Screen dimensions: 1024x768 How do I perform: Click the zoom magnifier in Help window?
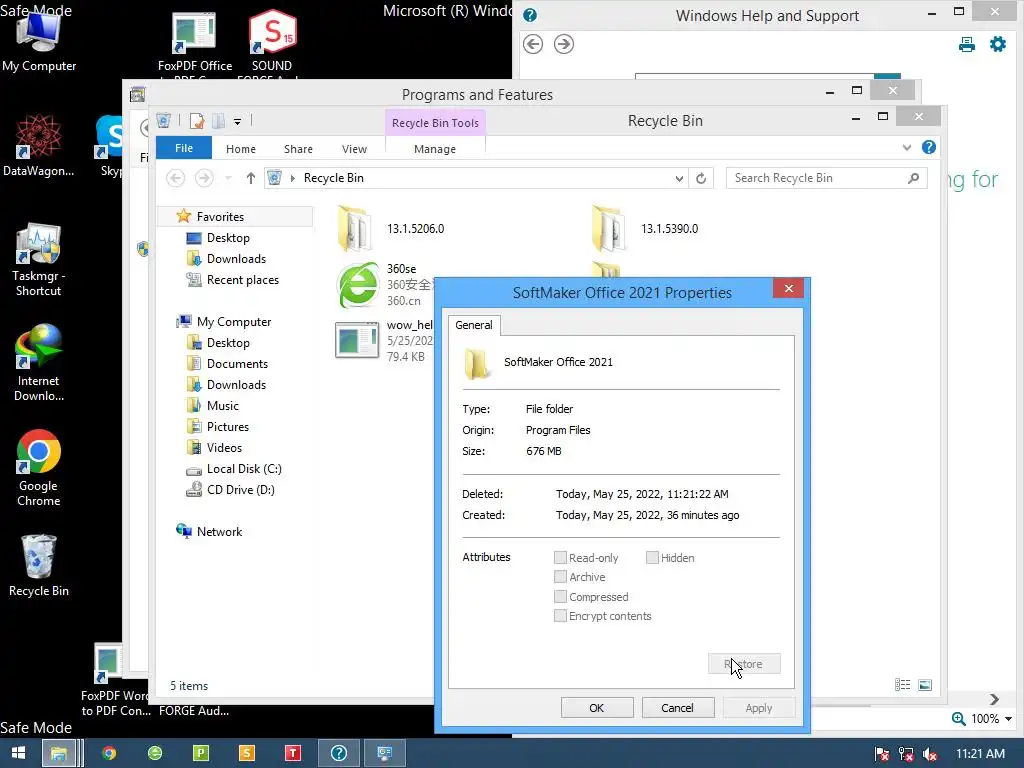pos(958,719)
